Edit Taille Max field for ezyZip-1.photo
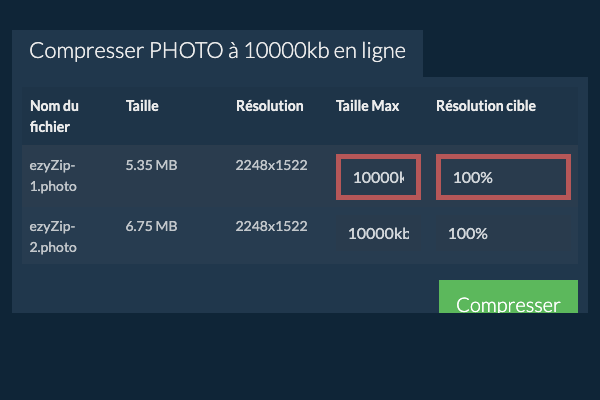Screen dimensions: 600x400 click(378, 177)
